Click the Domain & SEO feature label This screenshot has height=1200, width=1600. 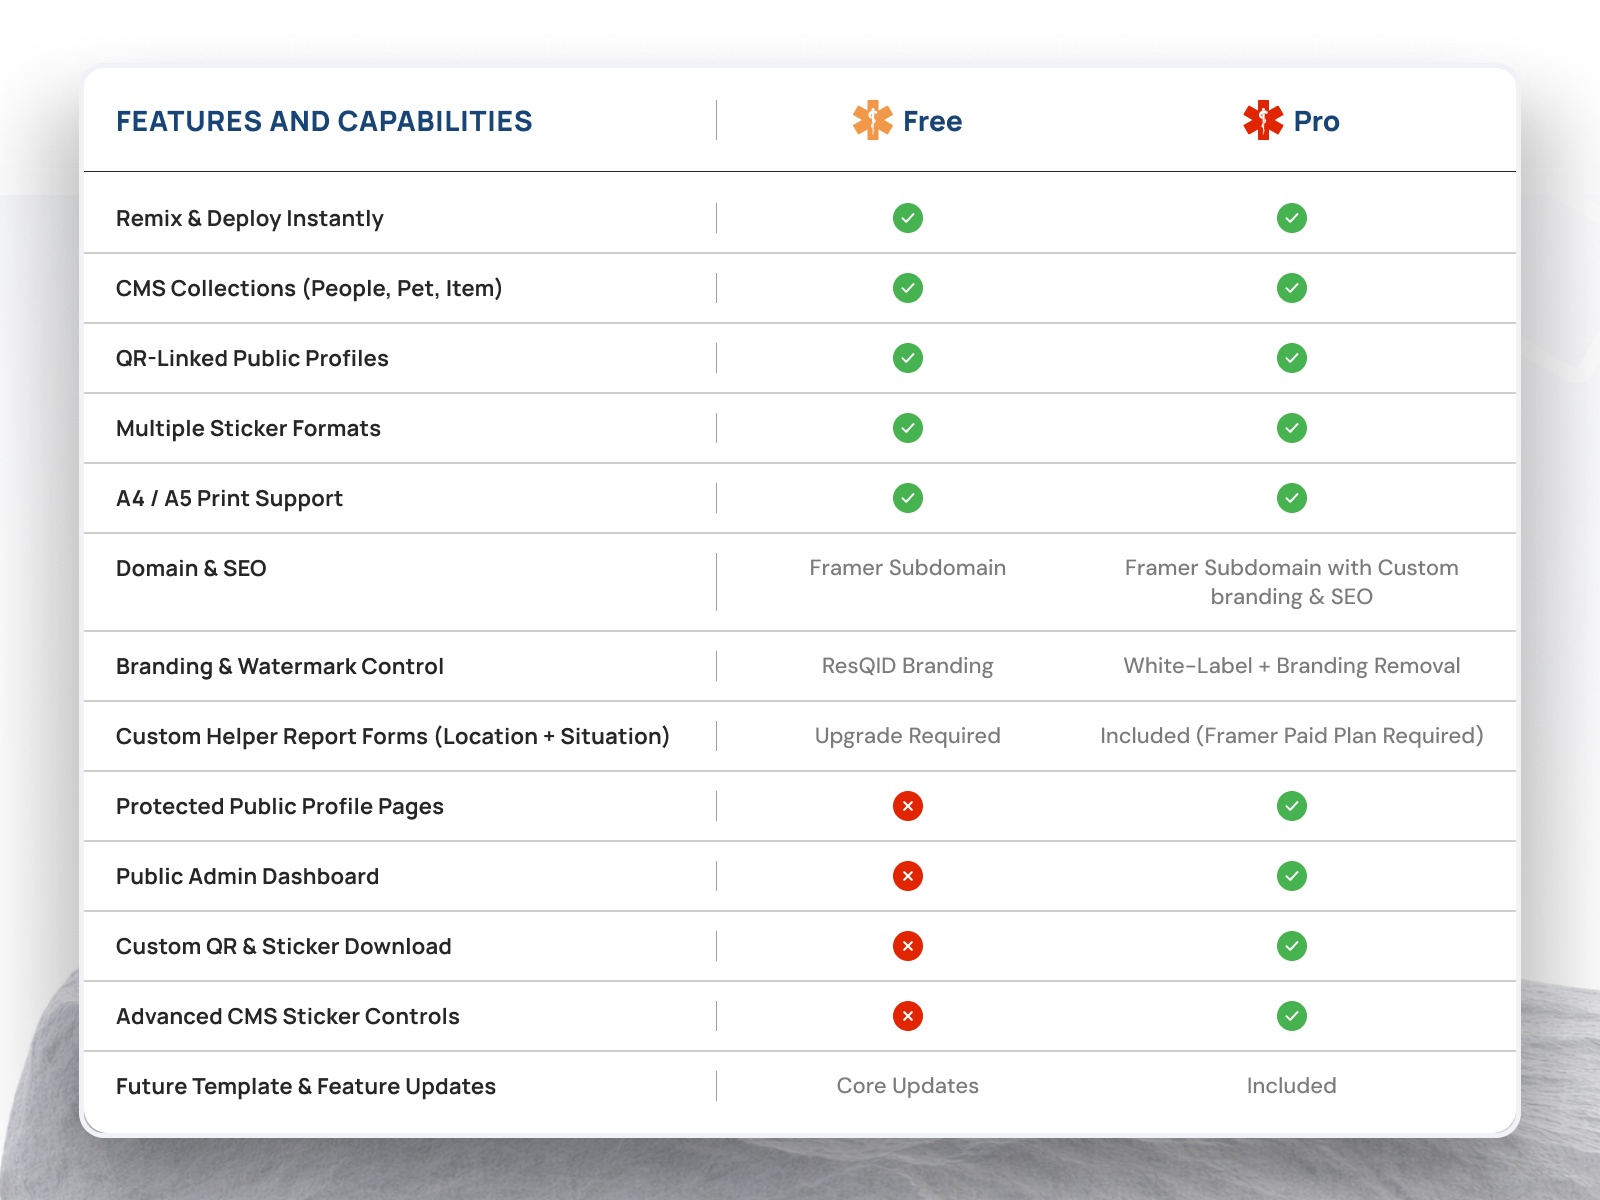pos(191,568)
